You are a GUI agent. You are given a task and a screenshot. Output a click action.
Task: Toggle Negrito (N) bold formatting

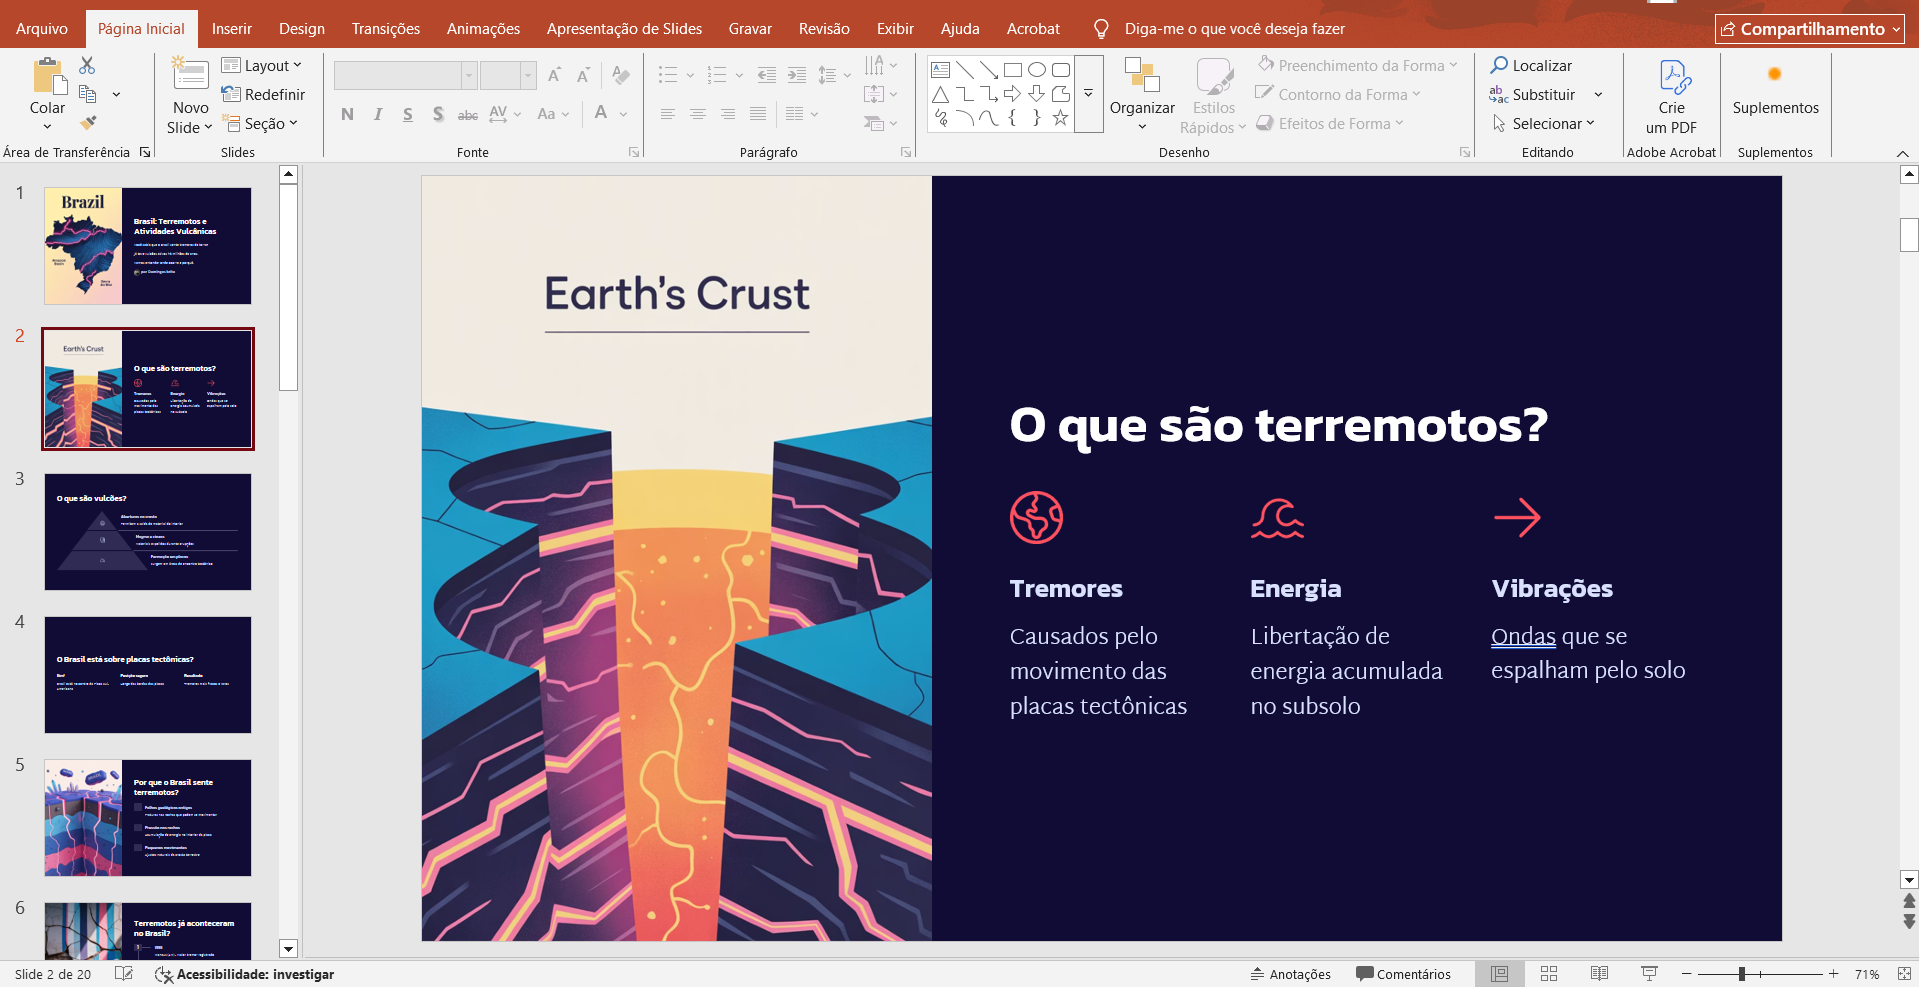[x=347, y=114]
